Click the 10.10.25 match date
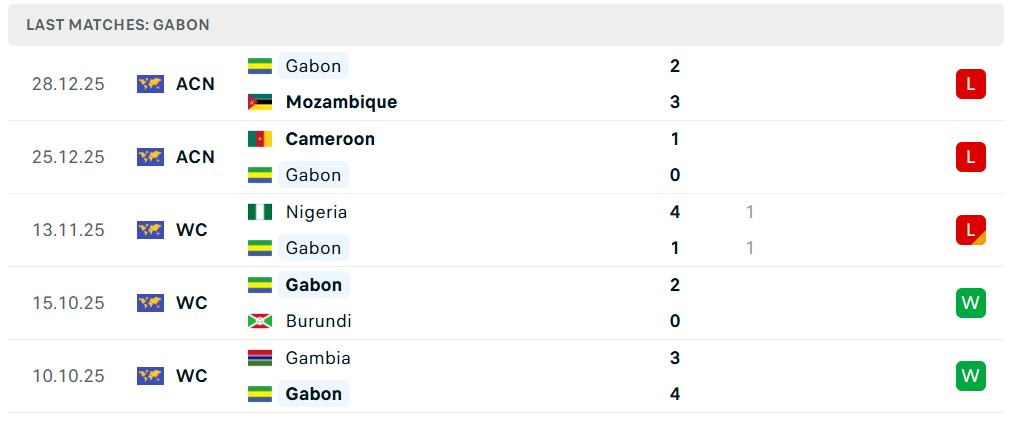 [x=68, y=376]
